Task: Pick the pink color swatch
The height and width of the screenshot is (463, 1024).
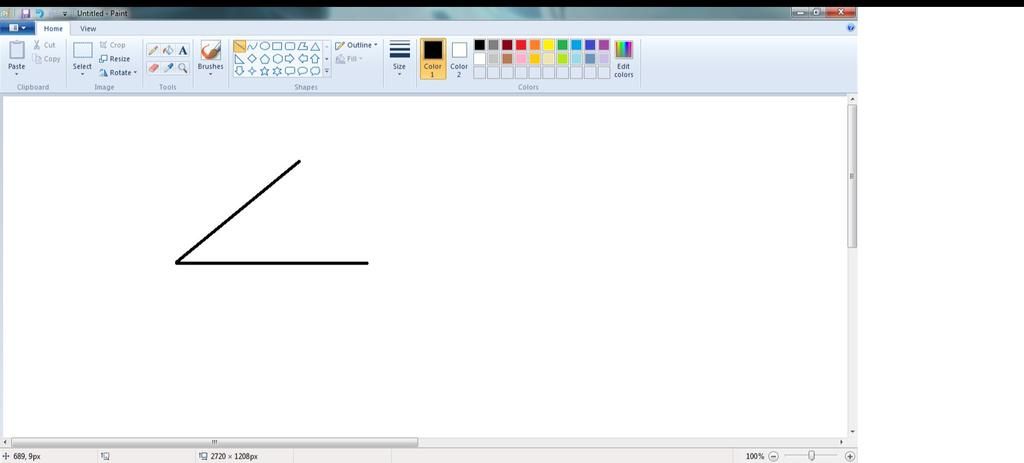Action: pyautogui.click(x=521, y=59)
